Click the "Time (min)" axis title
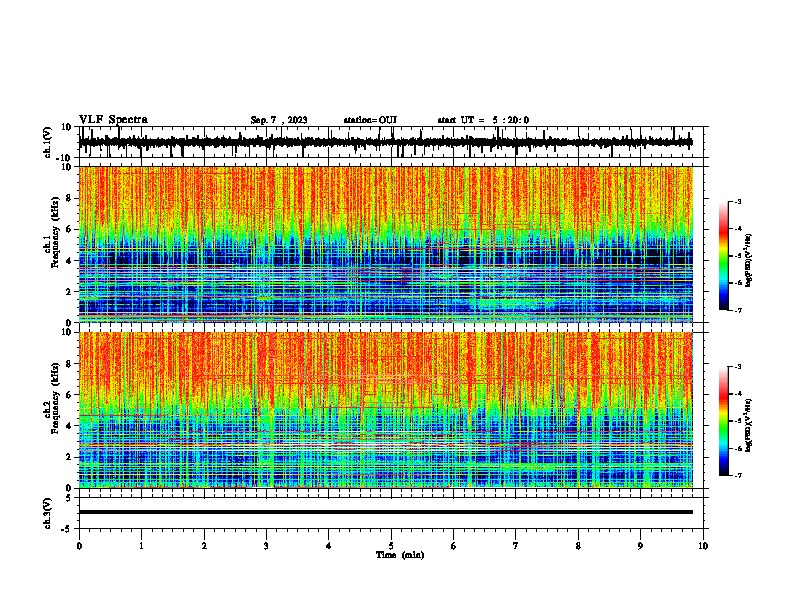Screen dimensions: 792x612 400,555
